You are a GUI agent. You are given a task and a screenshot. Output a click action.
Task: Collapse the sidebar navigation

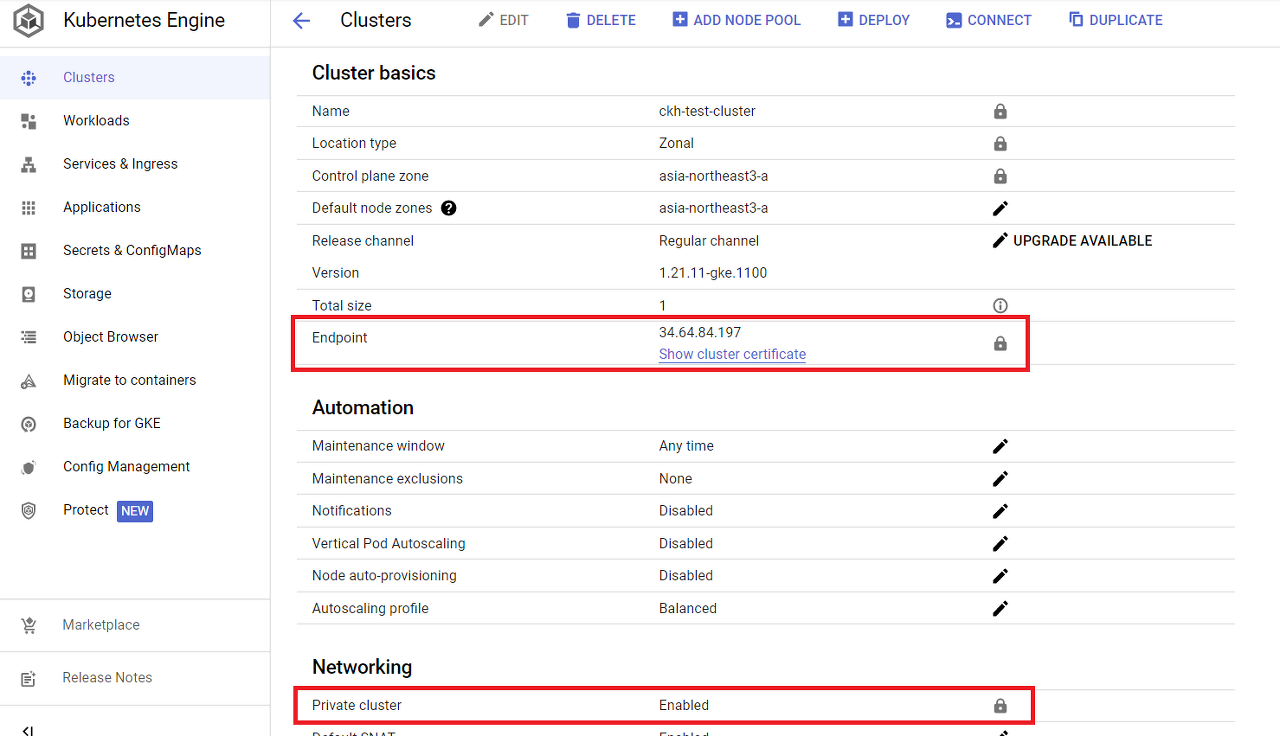(x=28, y=730)
